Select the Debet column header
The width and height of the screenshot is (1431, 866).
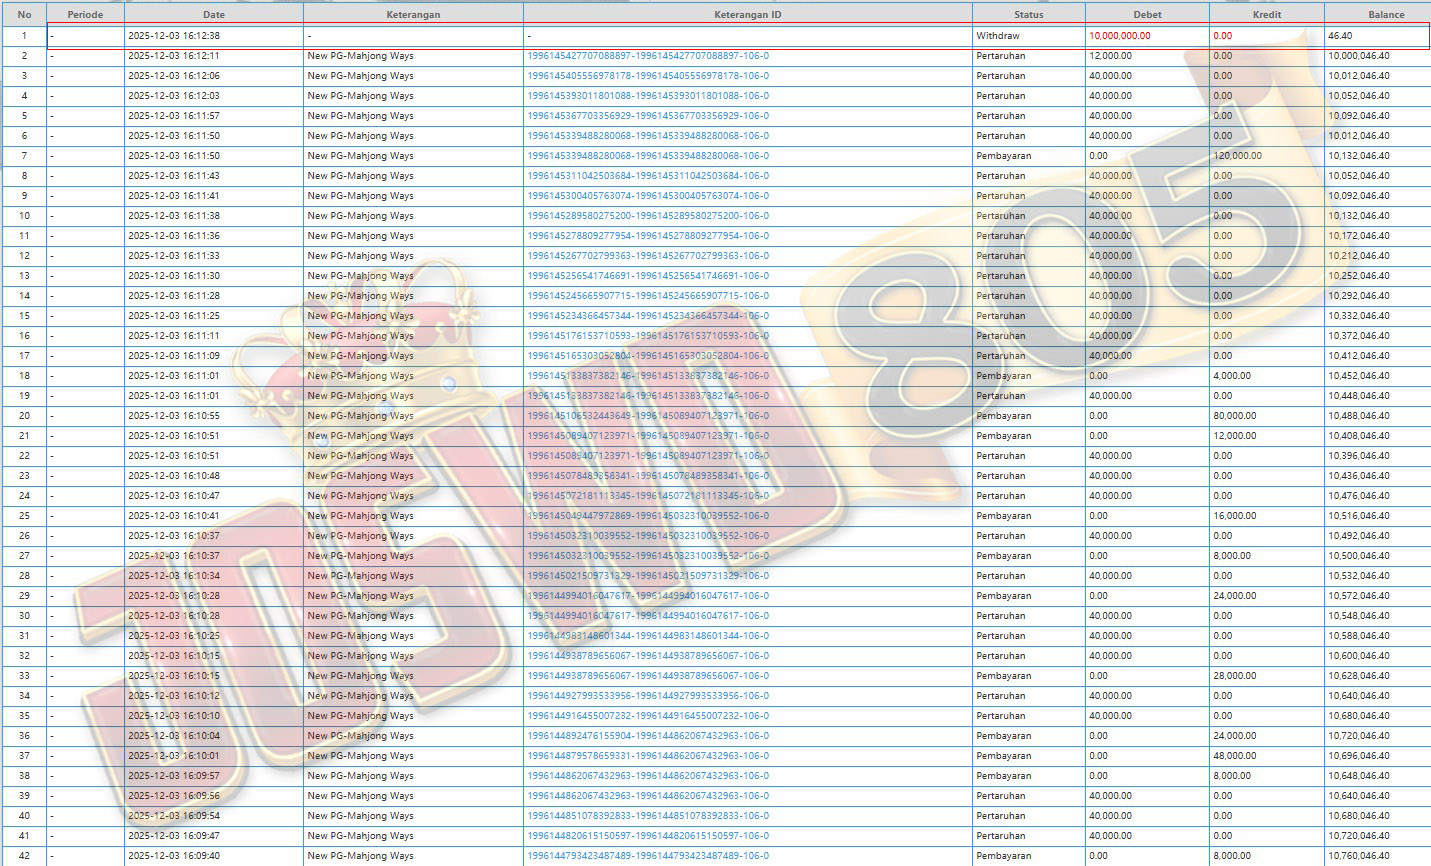1147,15
